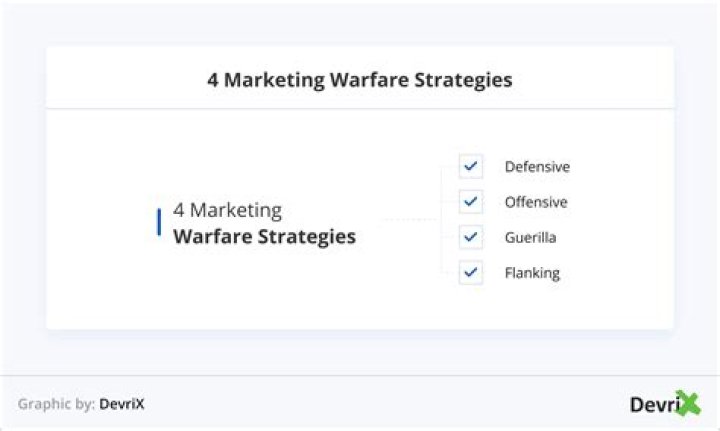
Task: Click the bold 'Warfare Strategies' body text
Action: coord(264,237)
